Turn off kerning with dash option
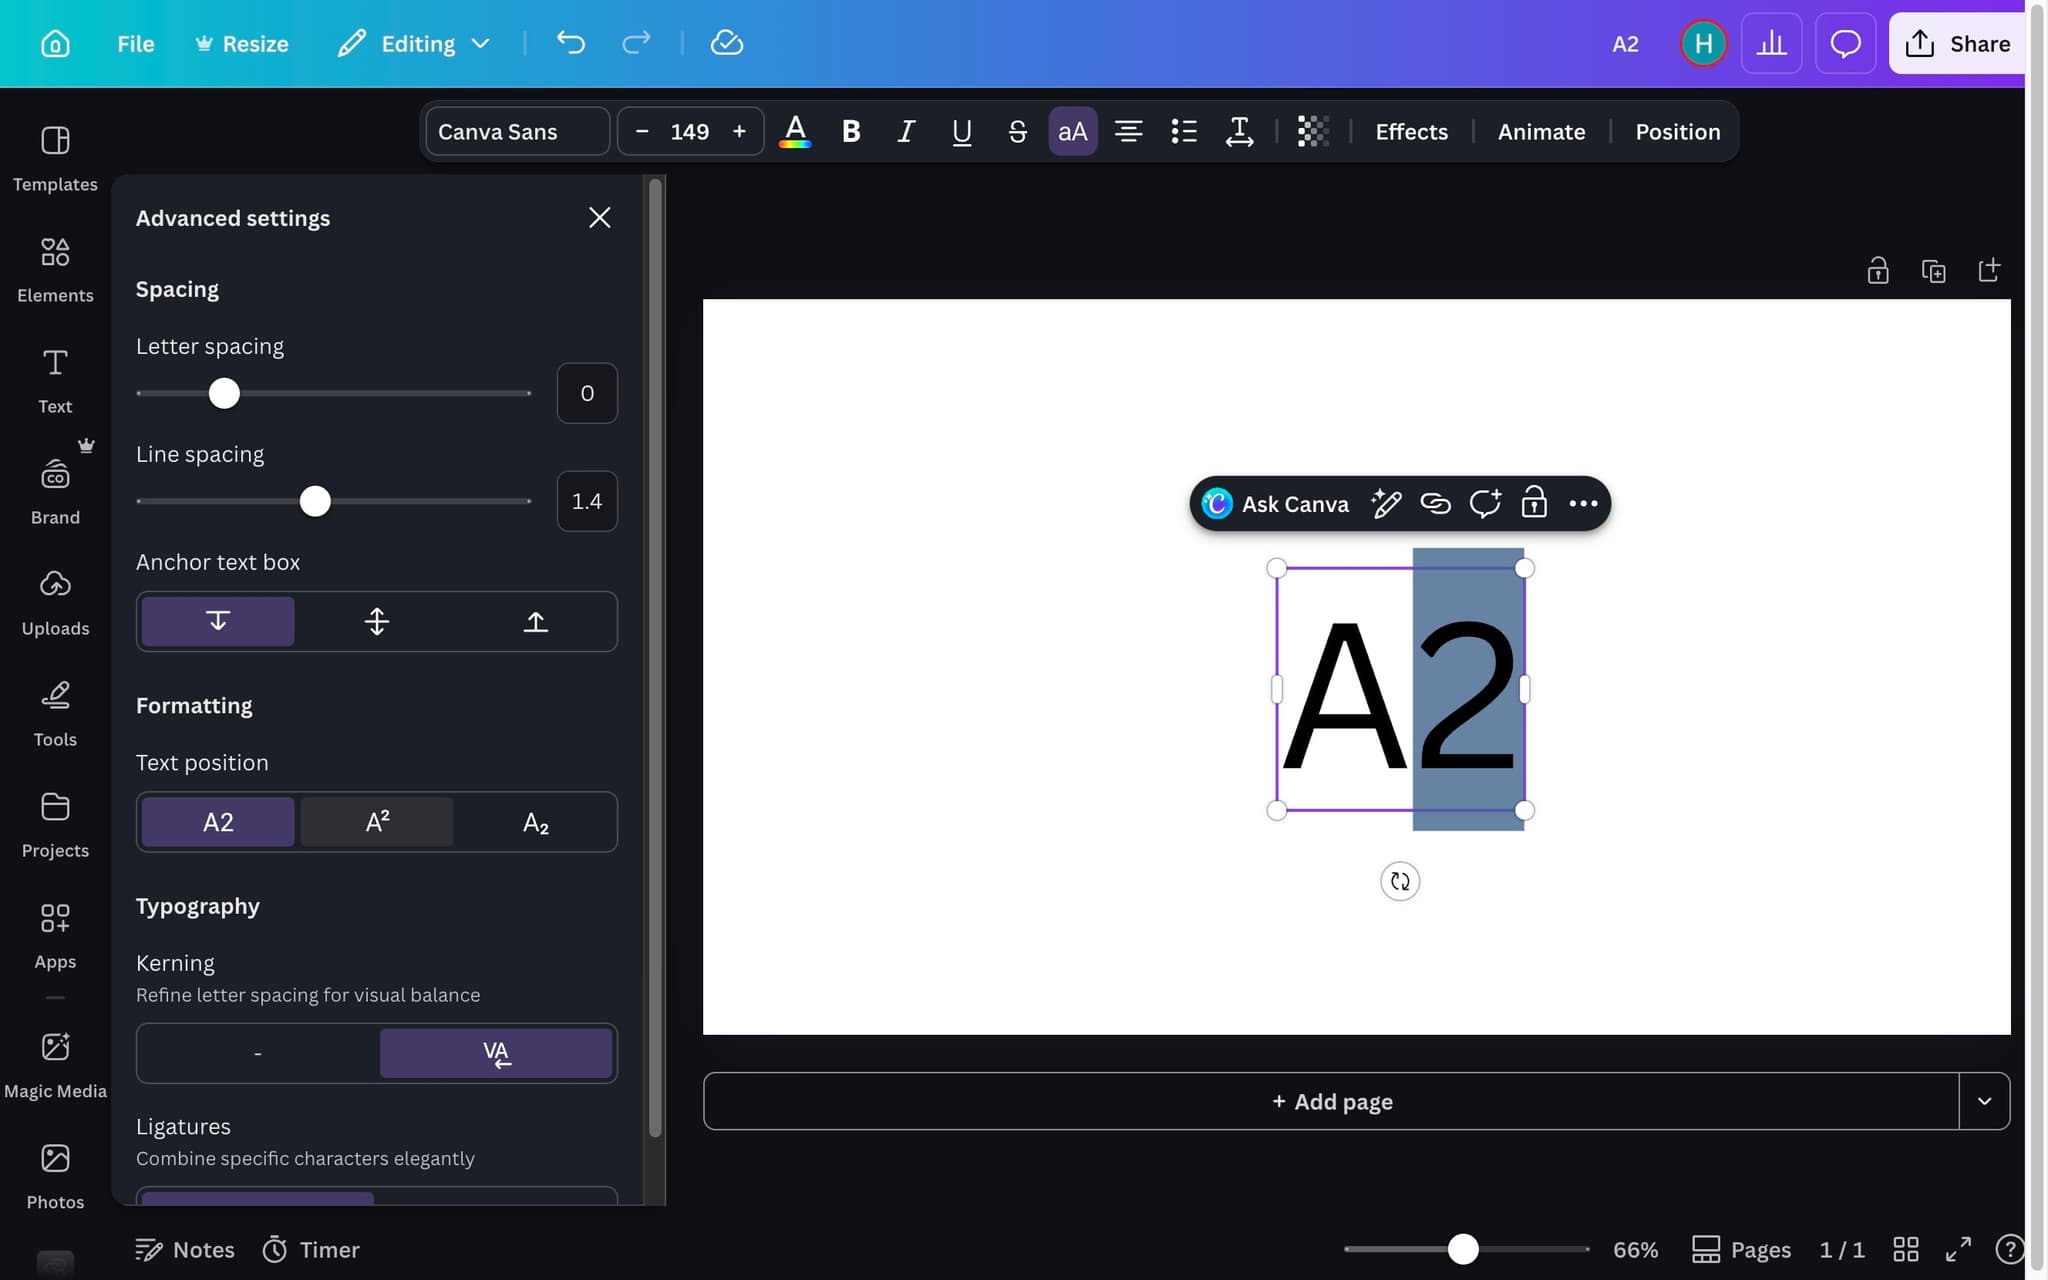 [258, 1053]
